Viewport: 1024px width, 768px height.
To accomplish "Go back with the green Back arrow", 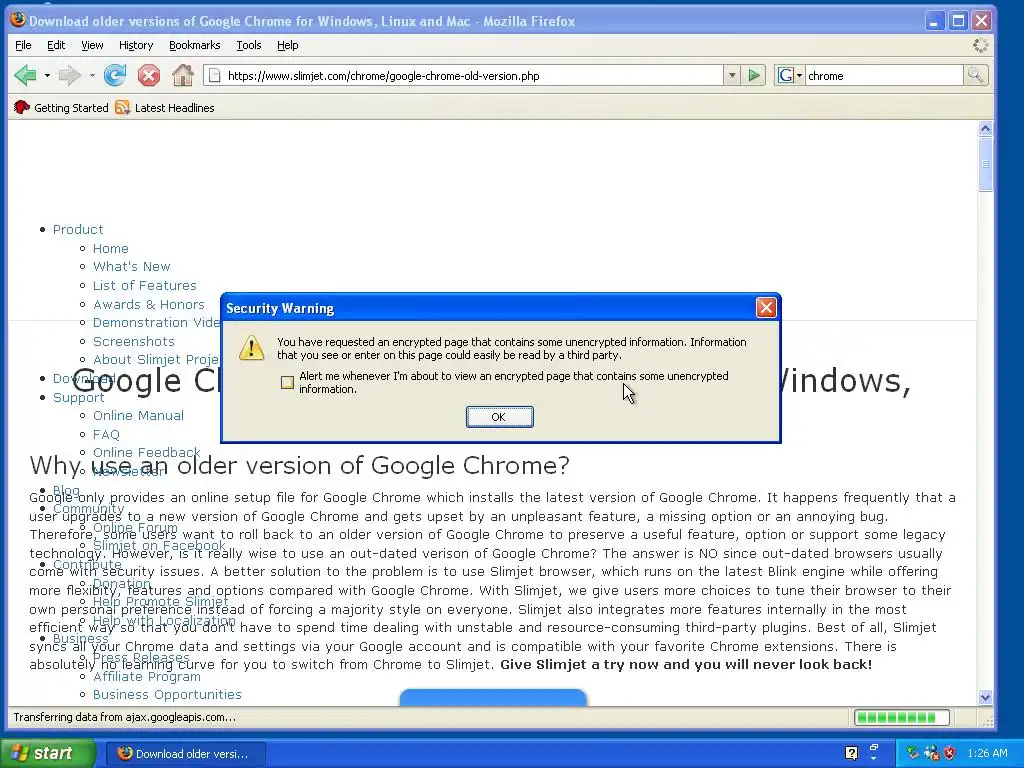I will pyautogui.click(x=25, y=76).
